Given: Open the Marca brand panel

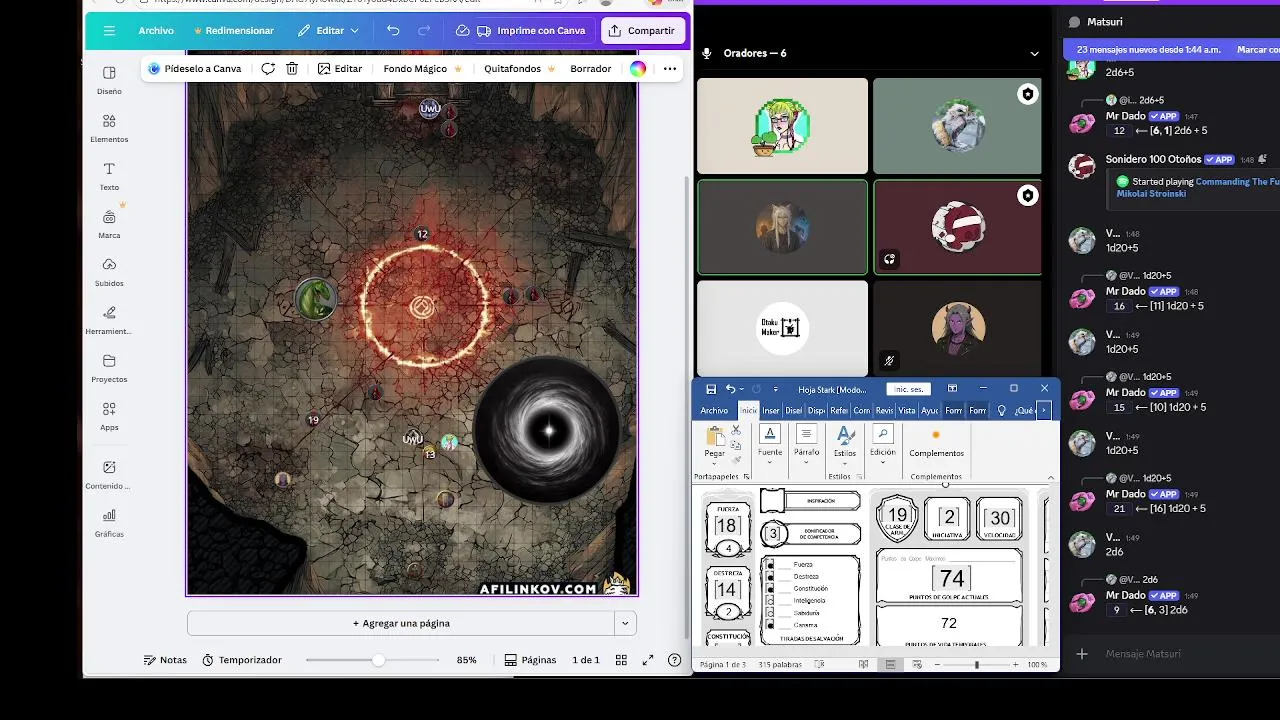Looking at the screenshot, I should [109, 223].
